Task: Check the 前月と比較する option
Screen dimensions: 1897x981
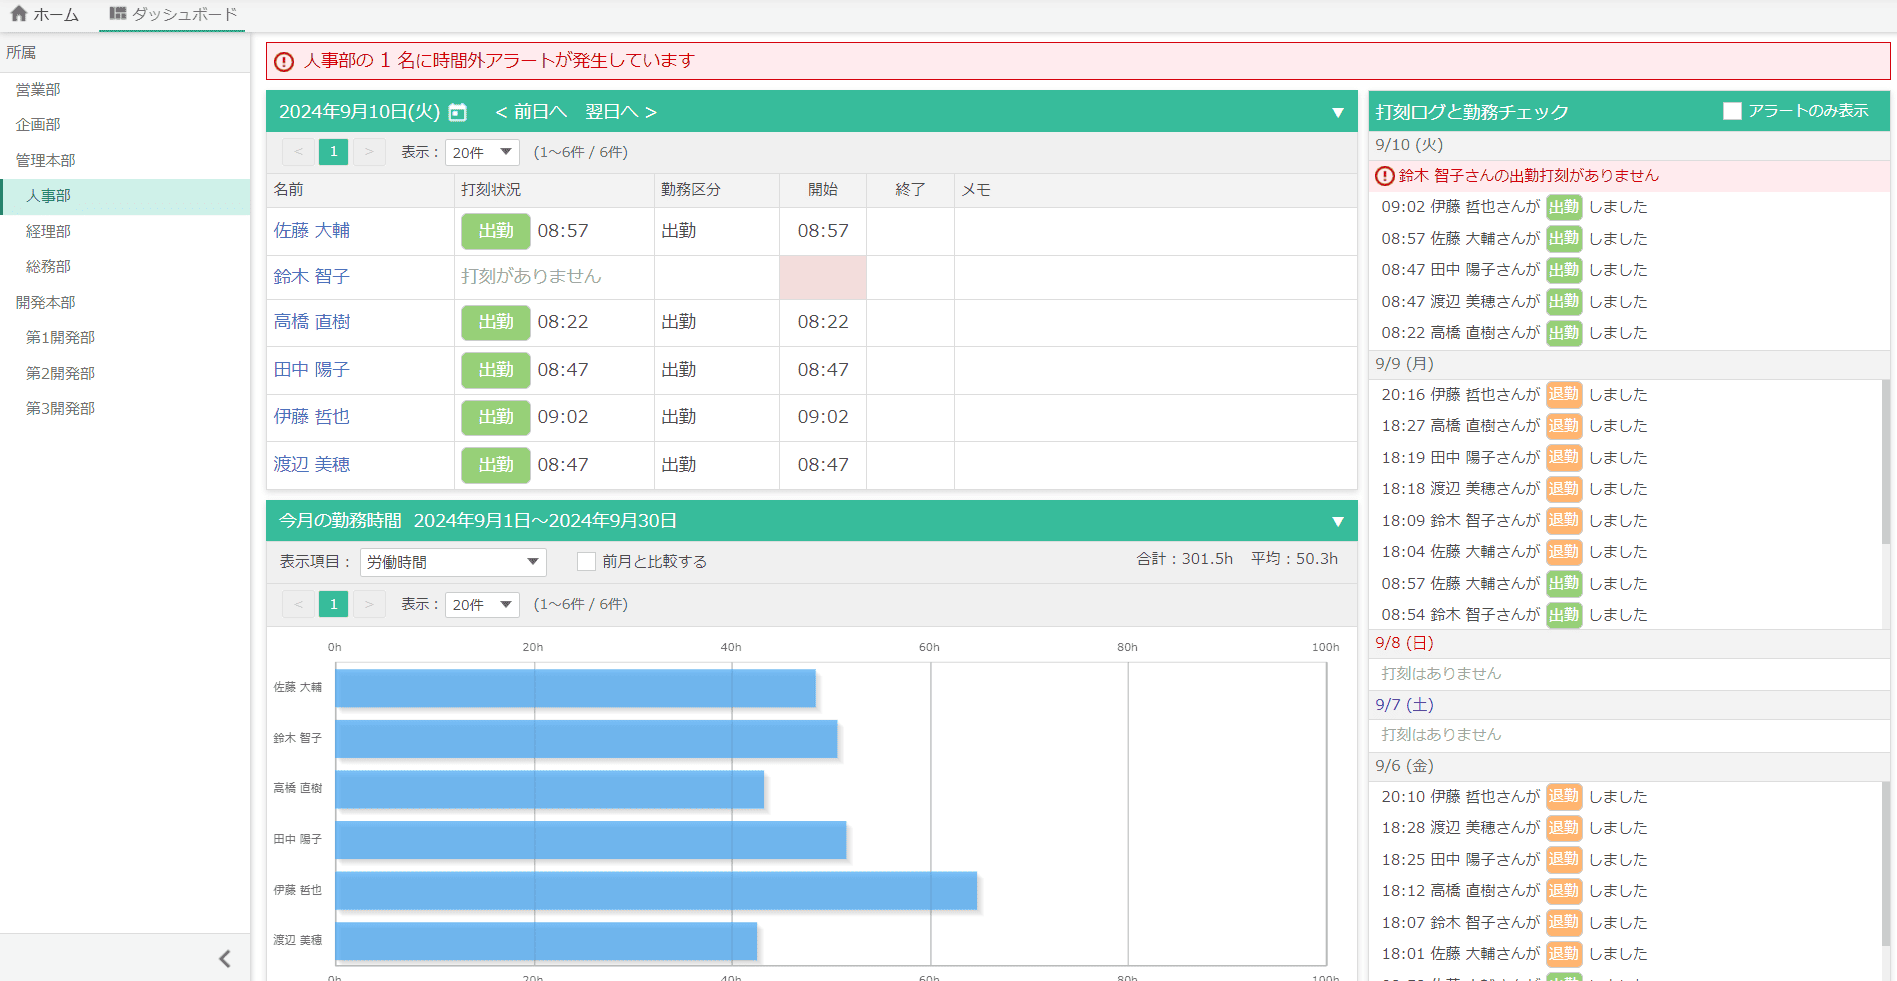Action: pyautogui.click(x=587, y=562)
